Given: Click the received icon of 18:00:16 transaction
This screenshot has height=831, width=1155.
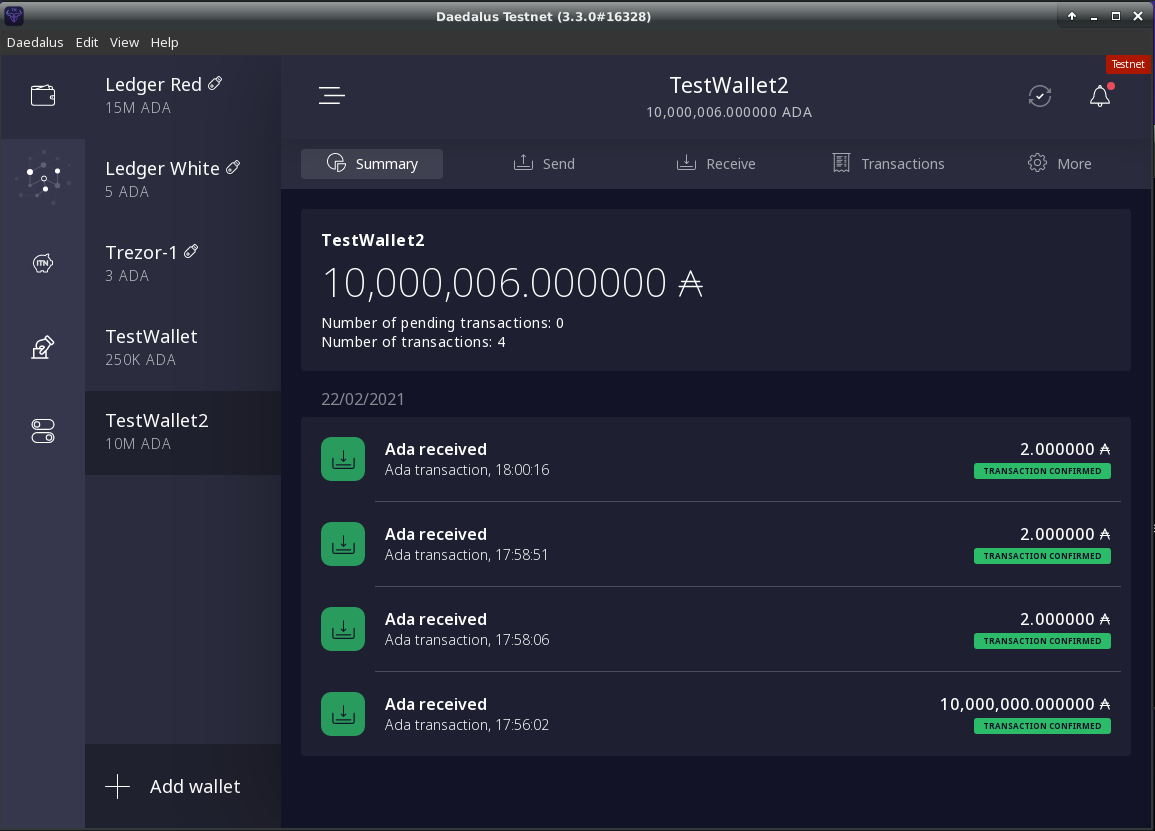Looking at the screenshot, I should tap(343, 459).
